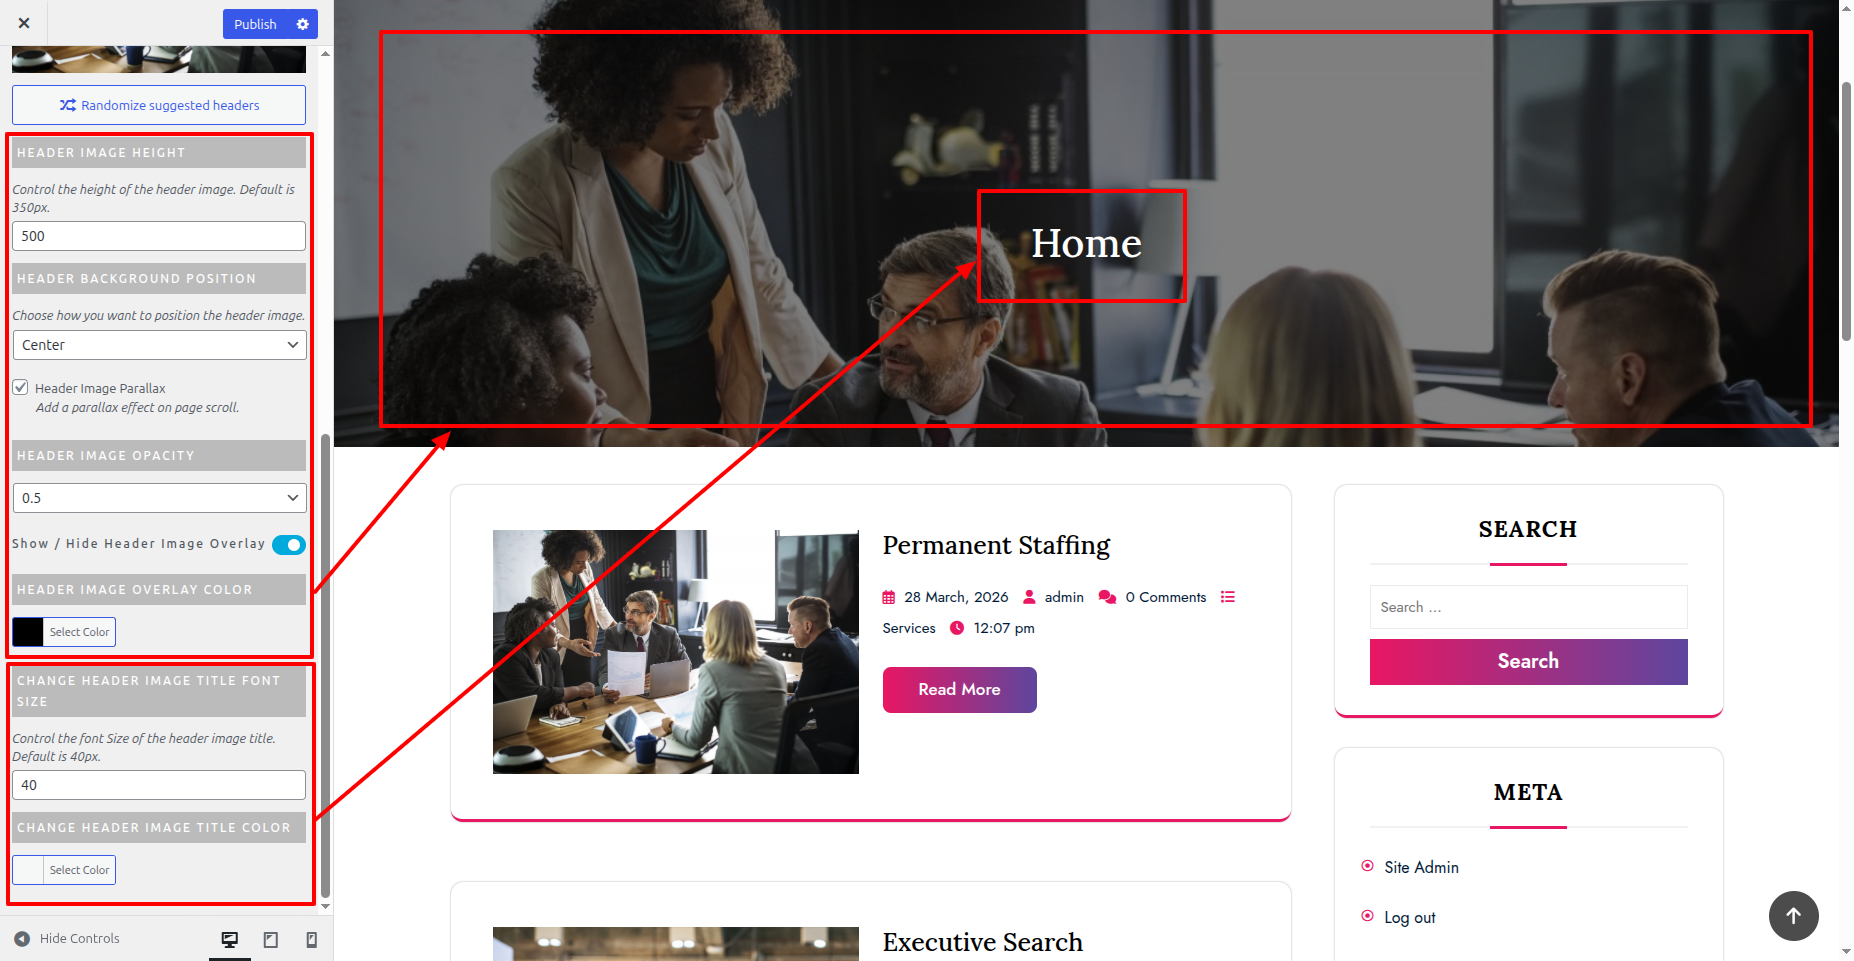Click the comments bubble icon
Screen dimensions: 1854x961
point(1107,597)
